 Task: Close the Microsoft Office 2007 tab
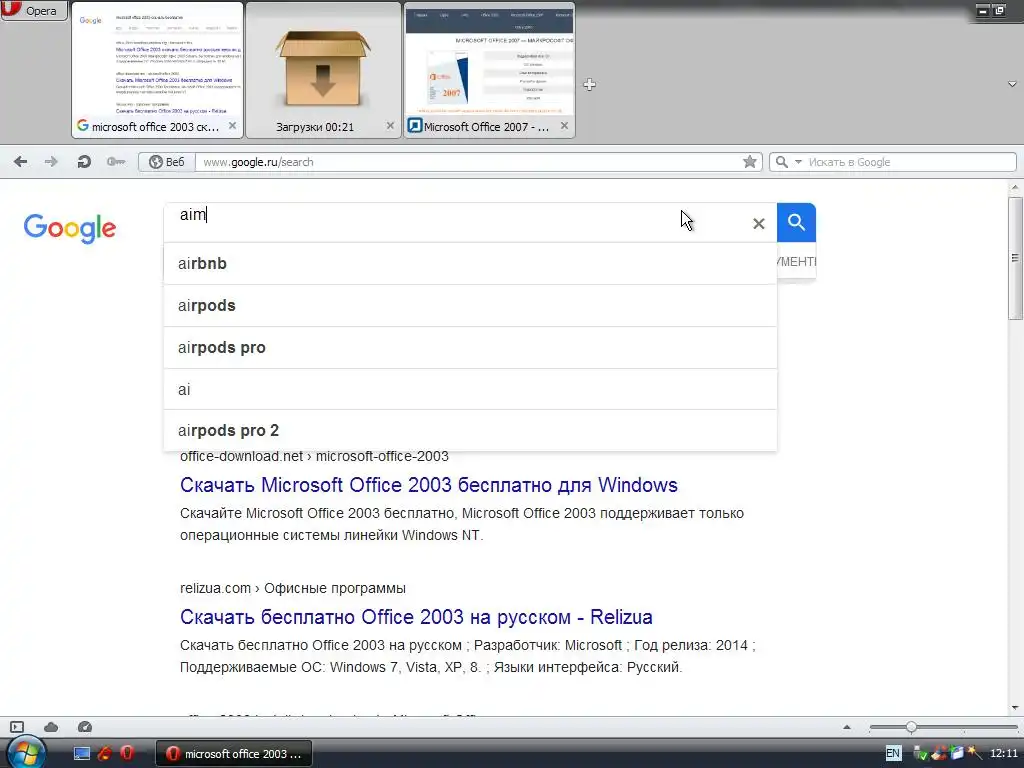(x=564, y=126)
